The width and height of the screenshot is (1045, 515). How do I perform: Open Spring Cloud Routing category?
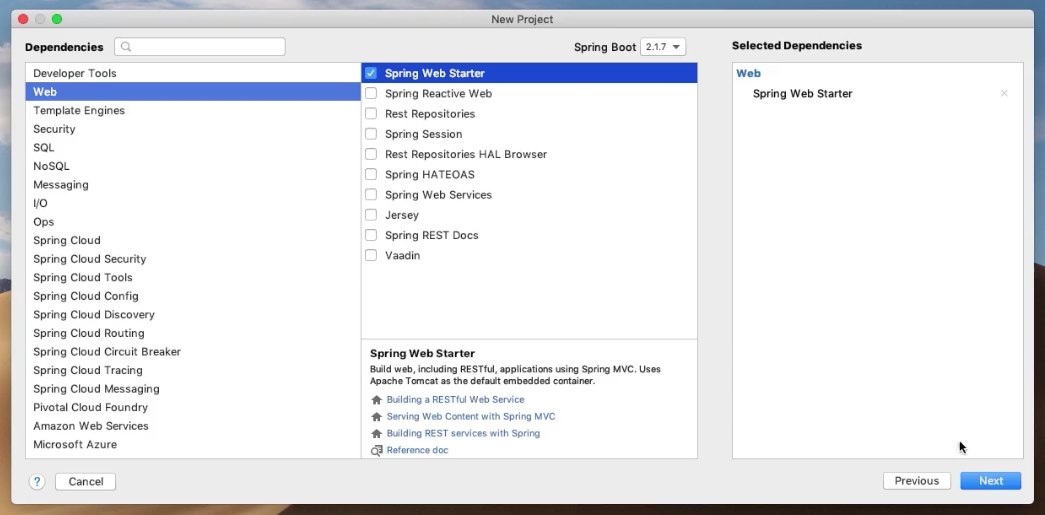tap(193, 333)
